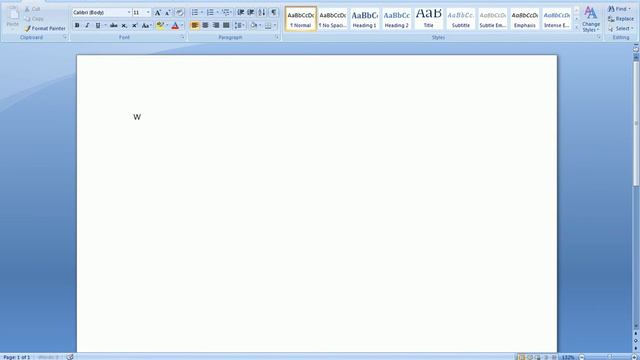Toggle Strikethrough formatting

tap(113, 25)
